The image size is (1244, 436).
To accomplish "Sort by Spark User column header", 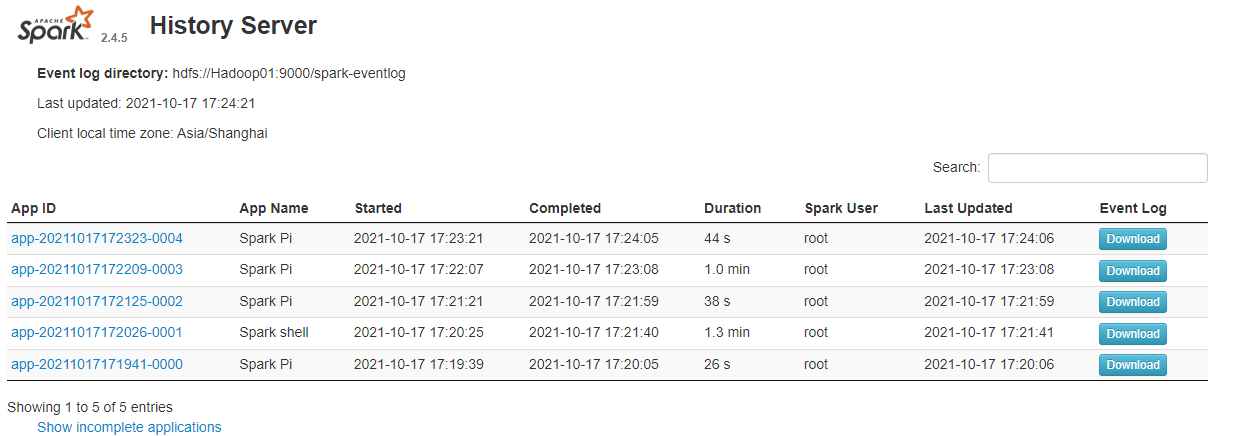I will (x=841, y=208).
